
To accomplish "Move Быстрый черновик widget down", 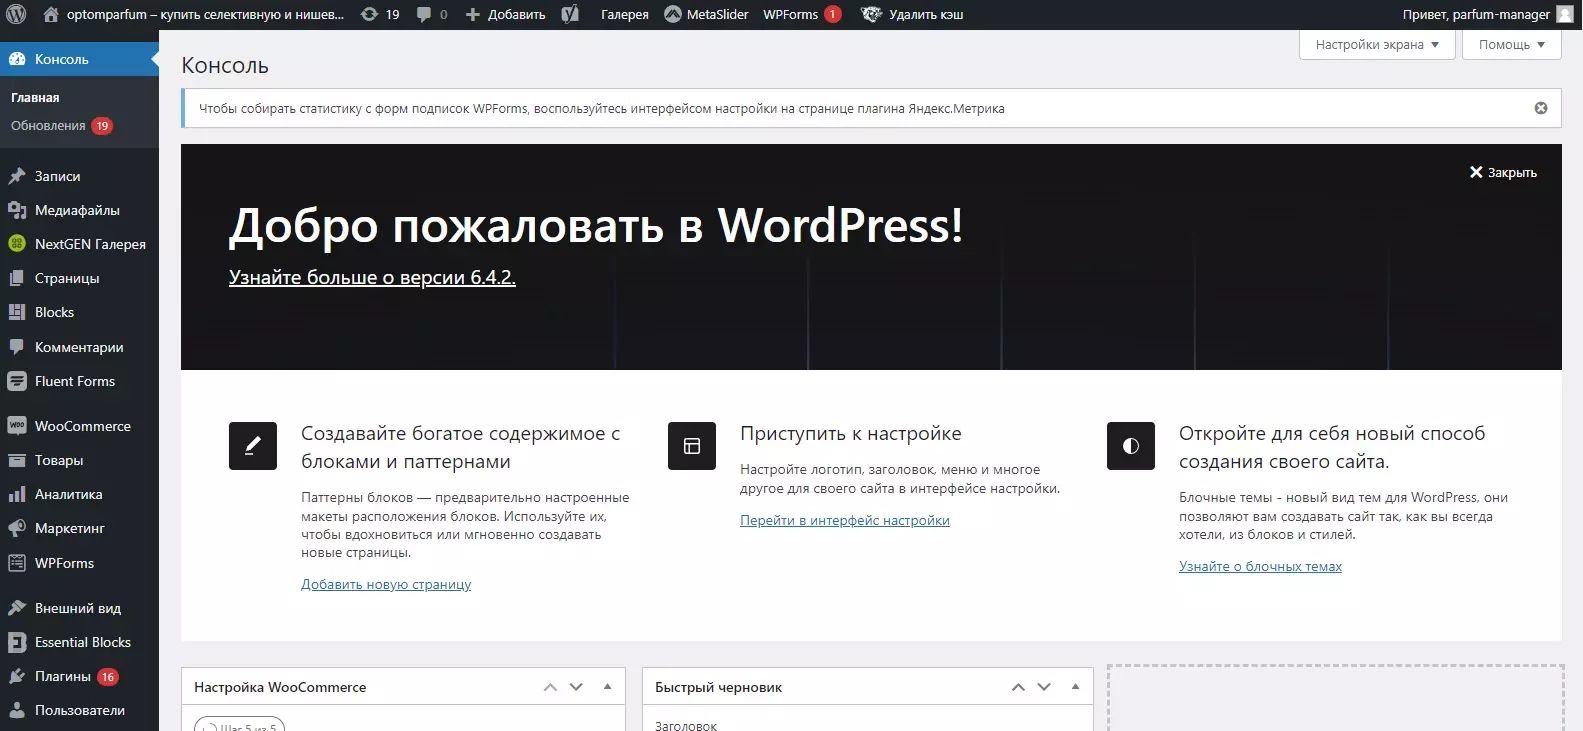I will tap(1044, 687).
